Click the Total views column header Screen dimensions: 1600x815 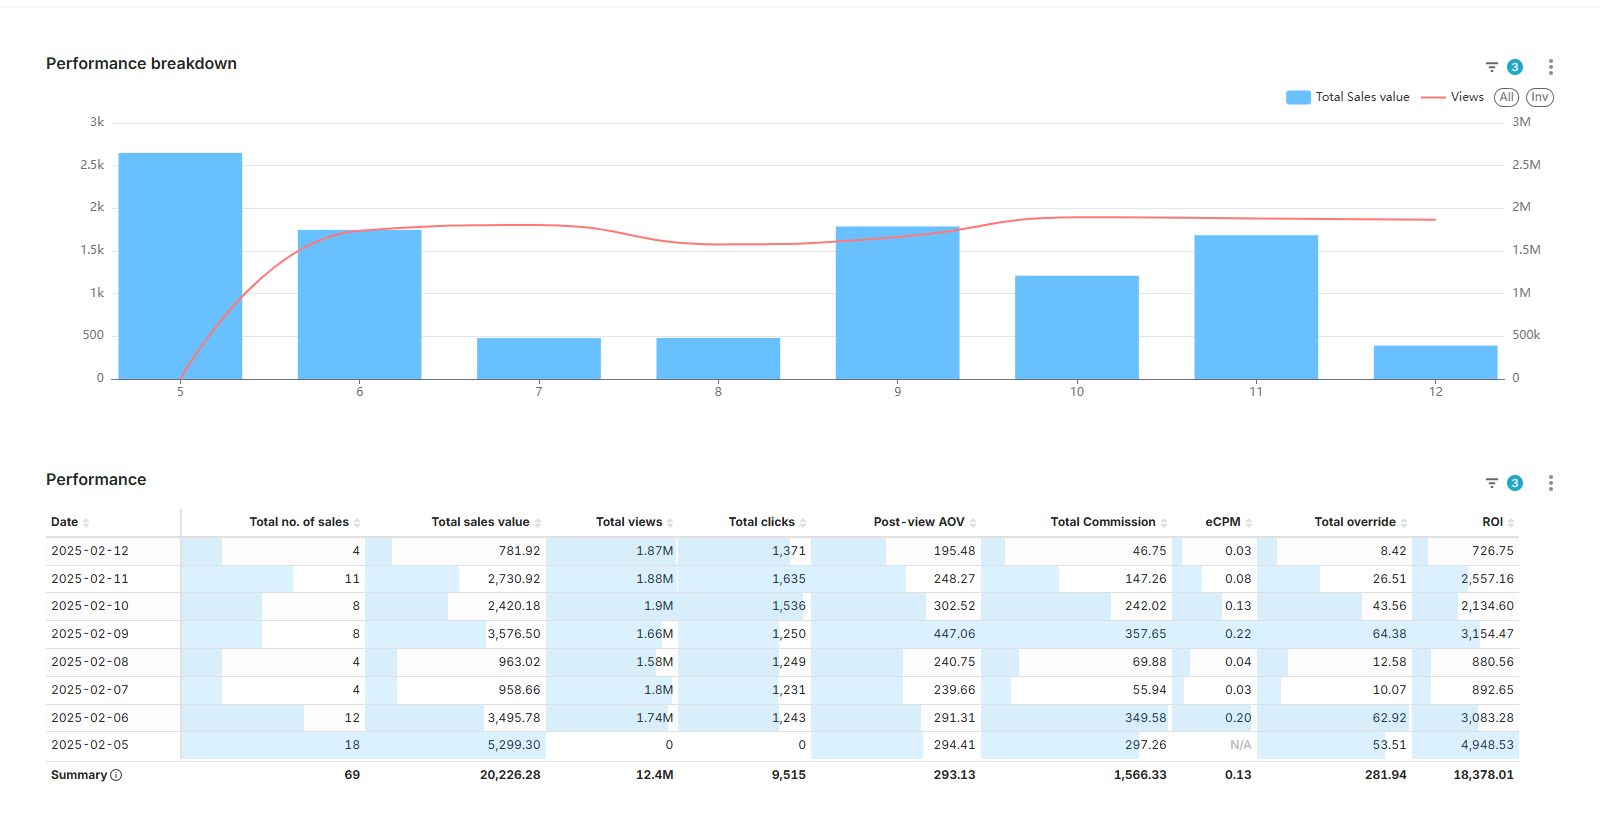coord(629,522)
